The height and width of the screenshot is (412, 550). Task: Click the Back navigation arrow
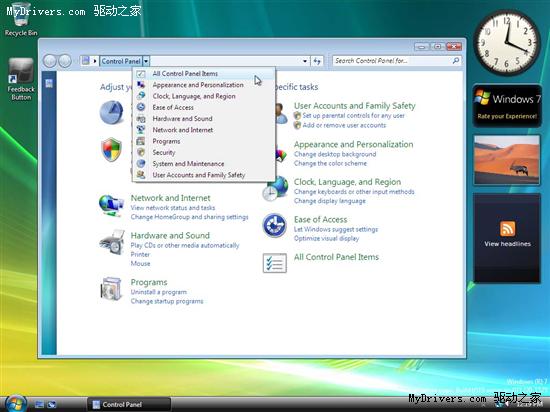50,61
